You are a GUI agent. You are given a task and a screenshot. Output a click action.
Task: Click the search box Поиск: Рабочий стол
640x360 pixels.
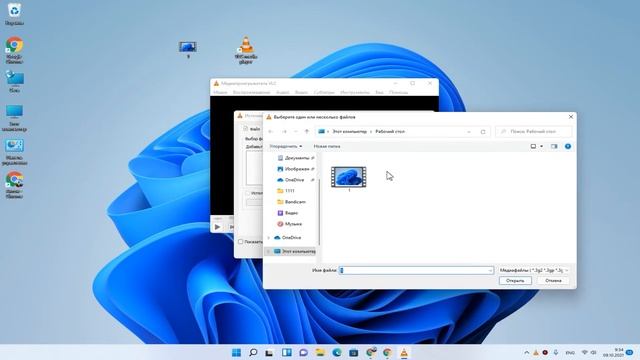coord(533,131)
